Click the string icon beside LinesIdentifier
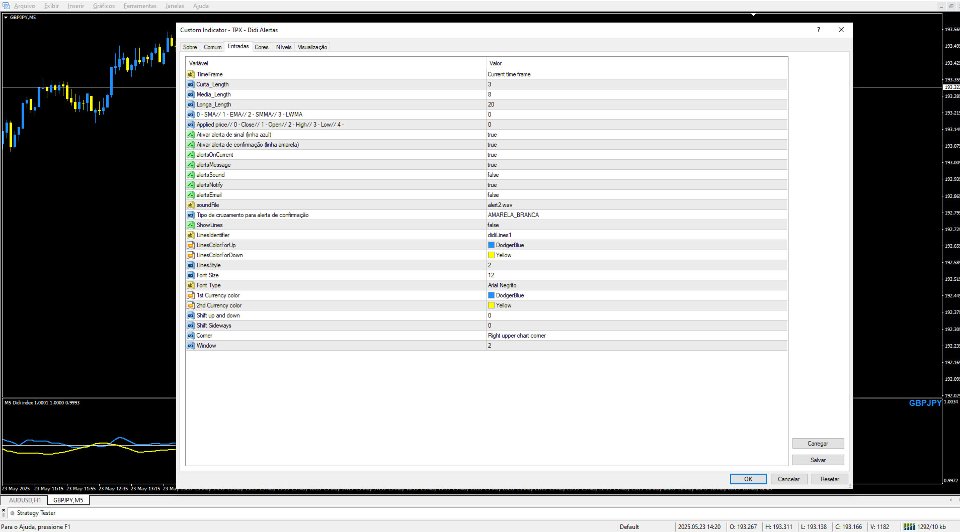960x532 pixels. pos(191,235)
